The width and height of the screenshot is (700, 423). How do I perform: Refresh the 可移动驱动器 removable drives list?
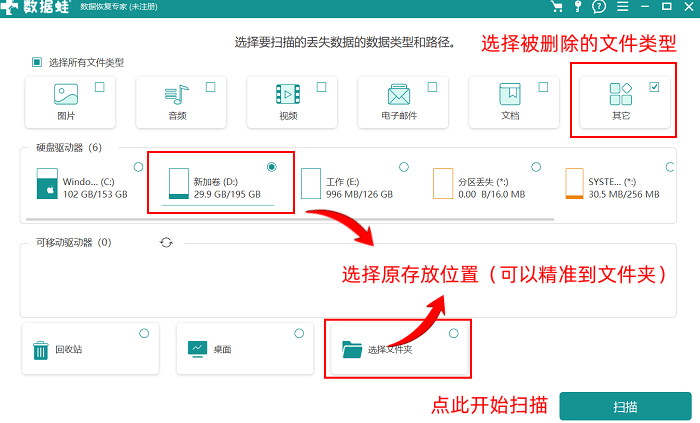tap(166, 242)
